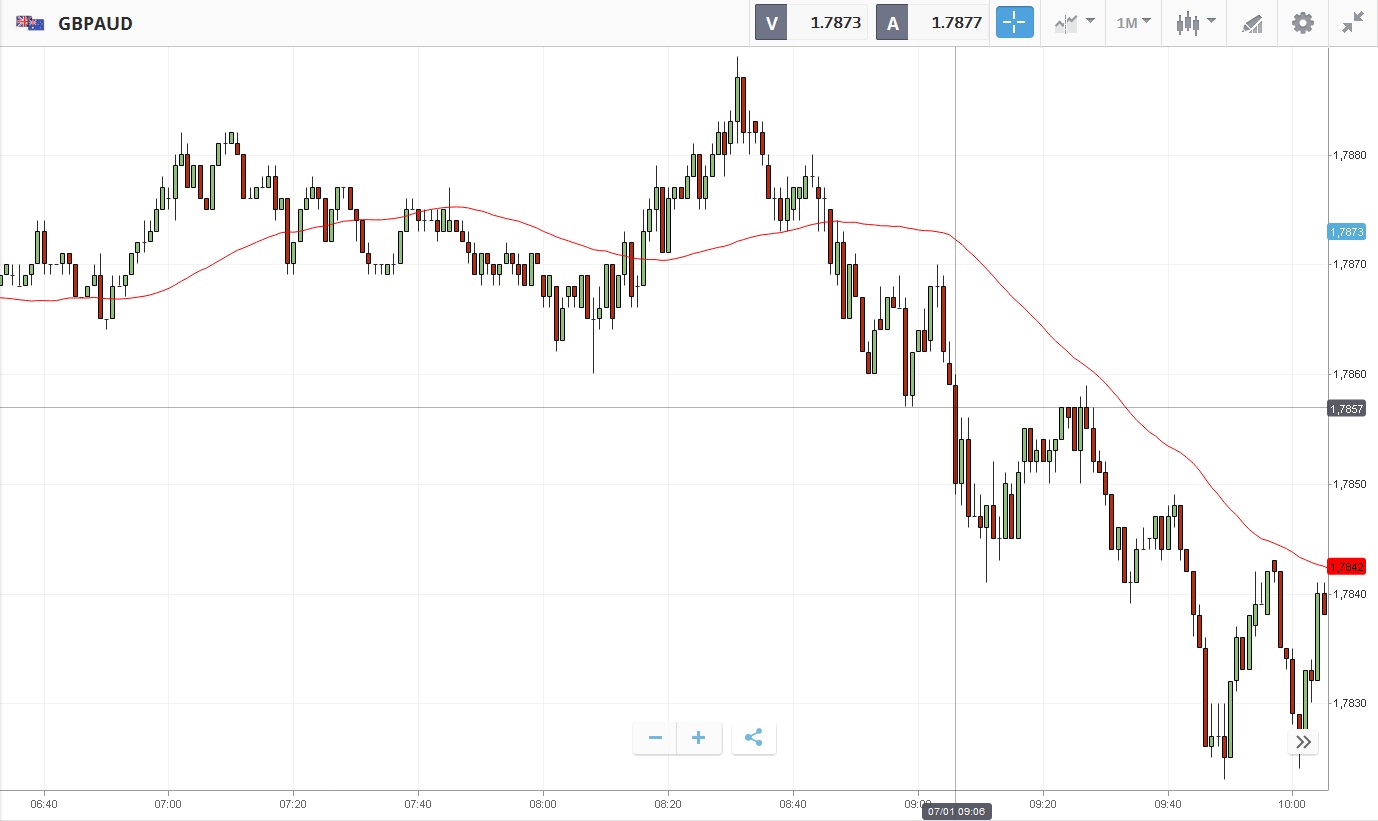Click the GBPAUD flag icon
Viewport: 1378px width, 821px height.
(30, 23)
